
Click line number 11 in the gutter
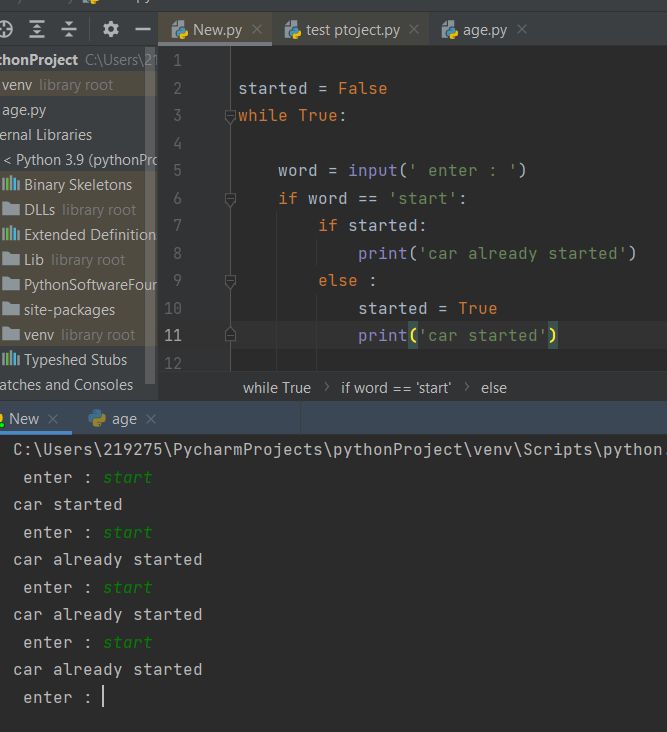[x=173, y=335]
